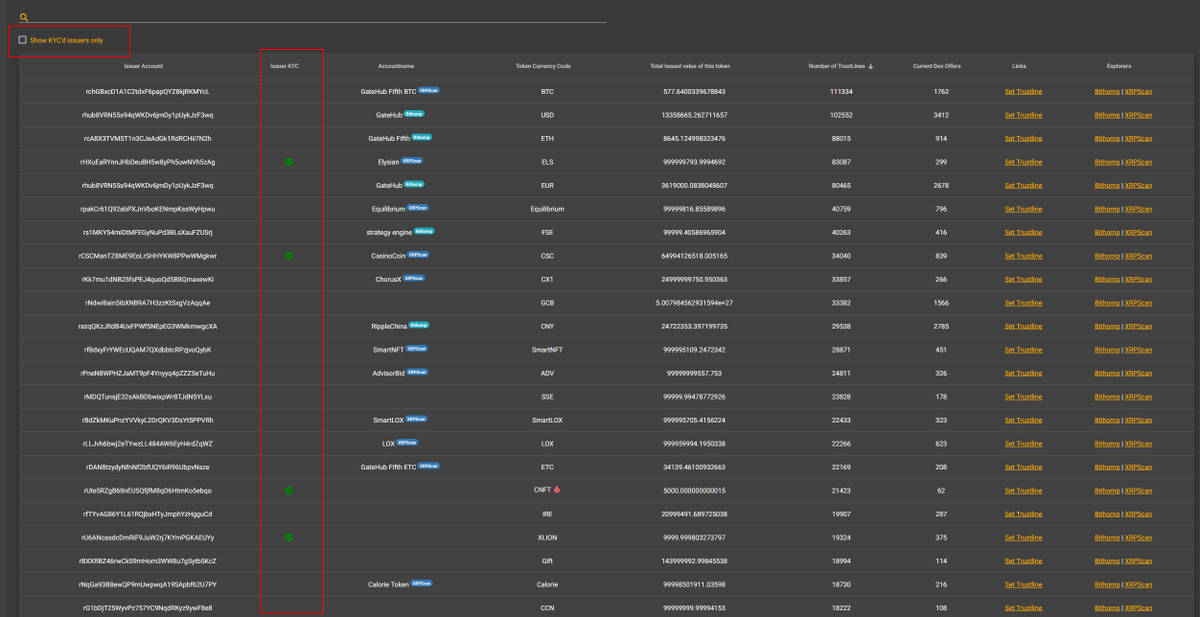Click the Bithomp badge in the EUR row

(414, 185)
